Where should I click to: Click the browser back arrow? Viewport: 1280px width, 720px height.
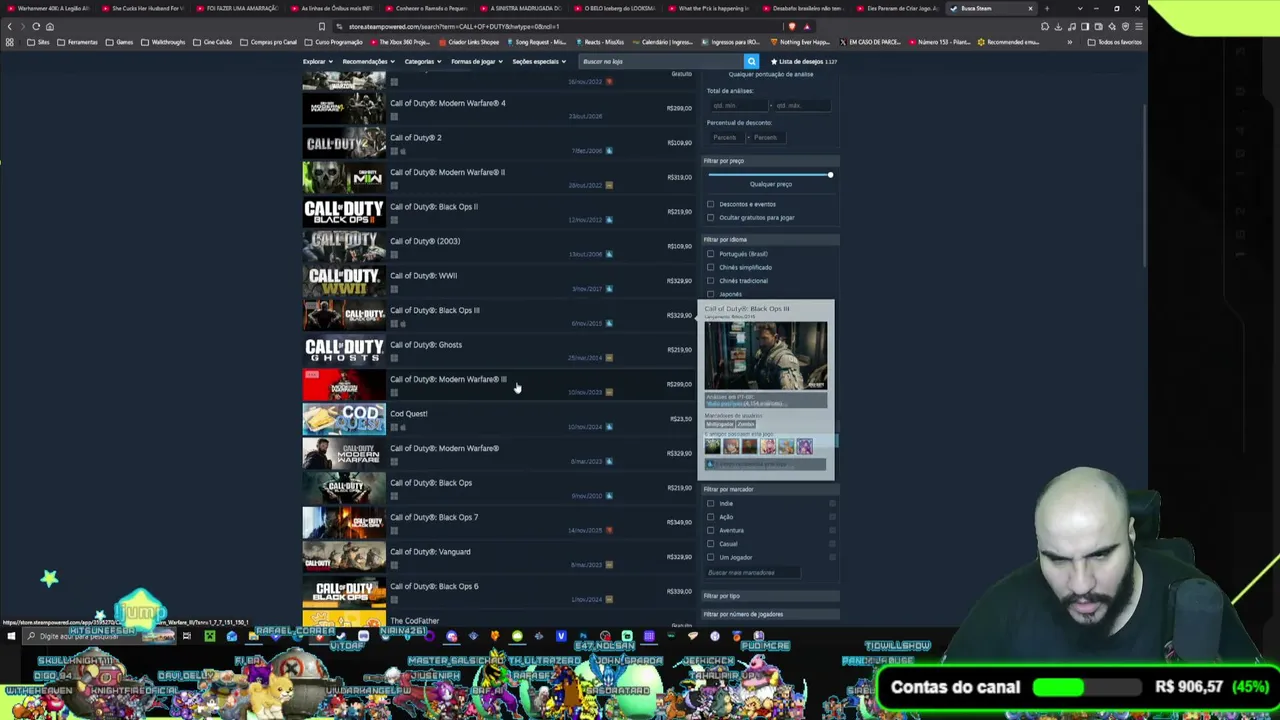click(x=10, y=26)
